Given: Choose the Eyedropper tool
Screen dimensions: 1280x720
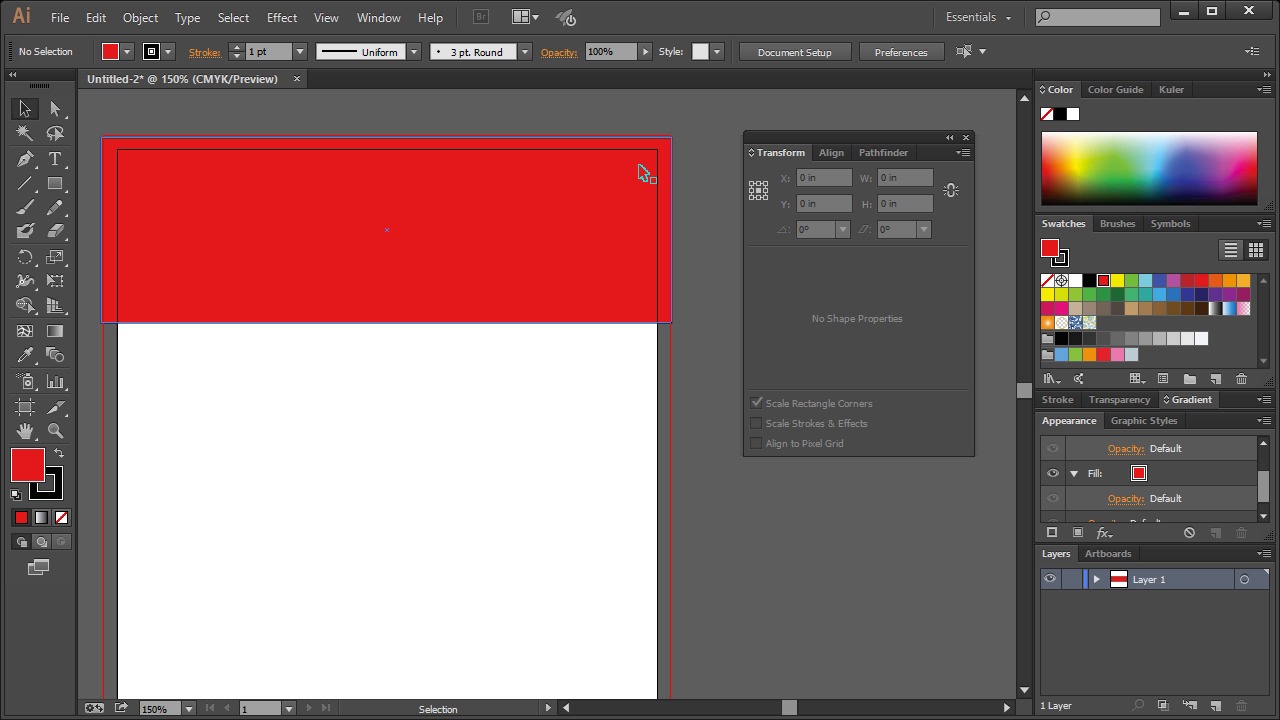Looking at the screenshot, I should (x=25, y=356).
